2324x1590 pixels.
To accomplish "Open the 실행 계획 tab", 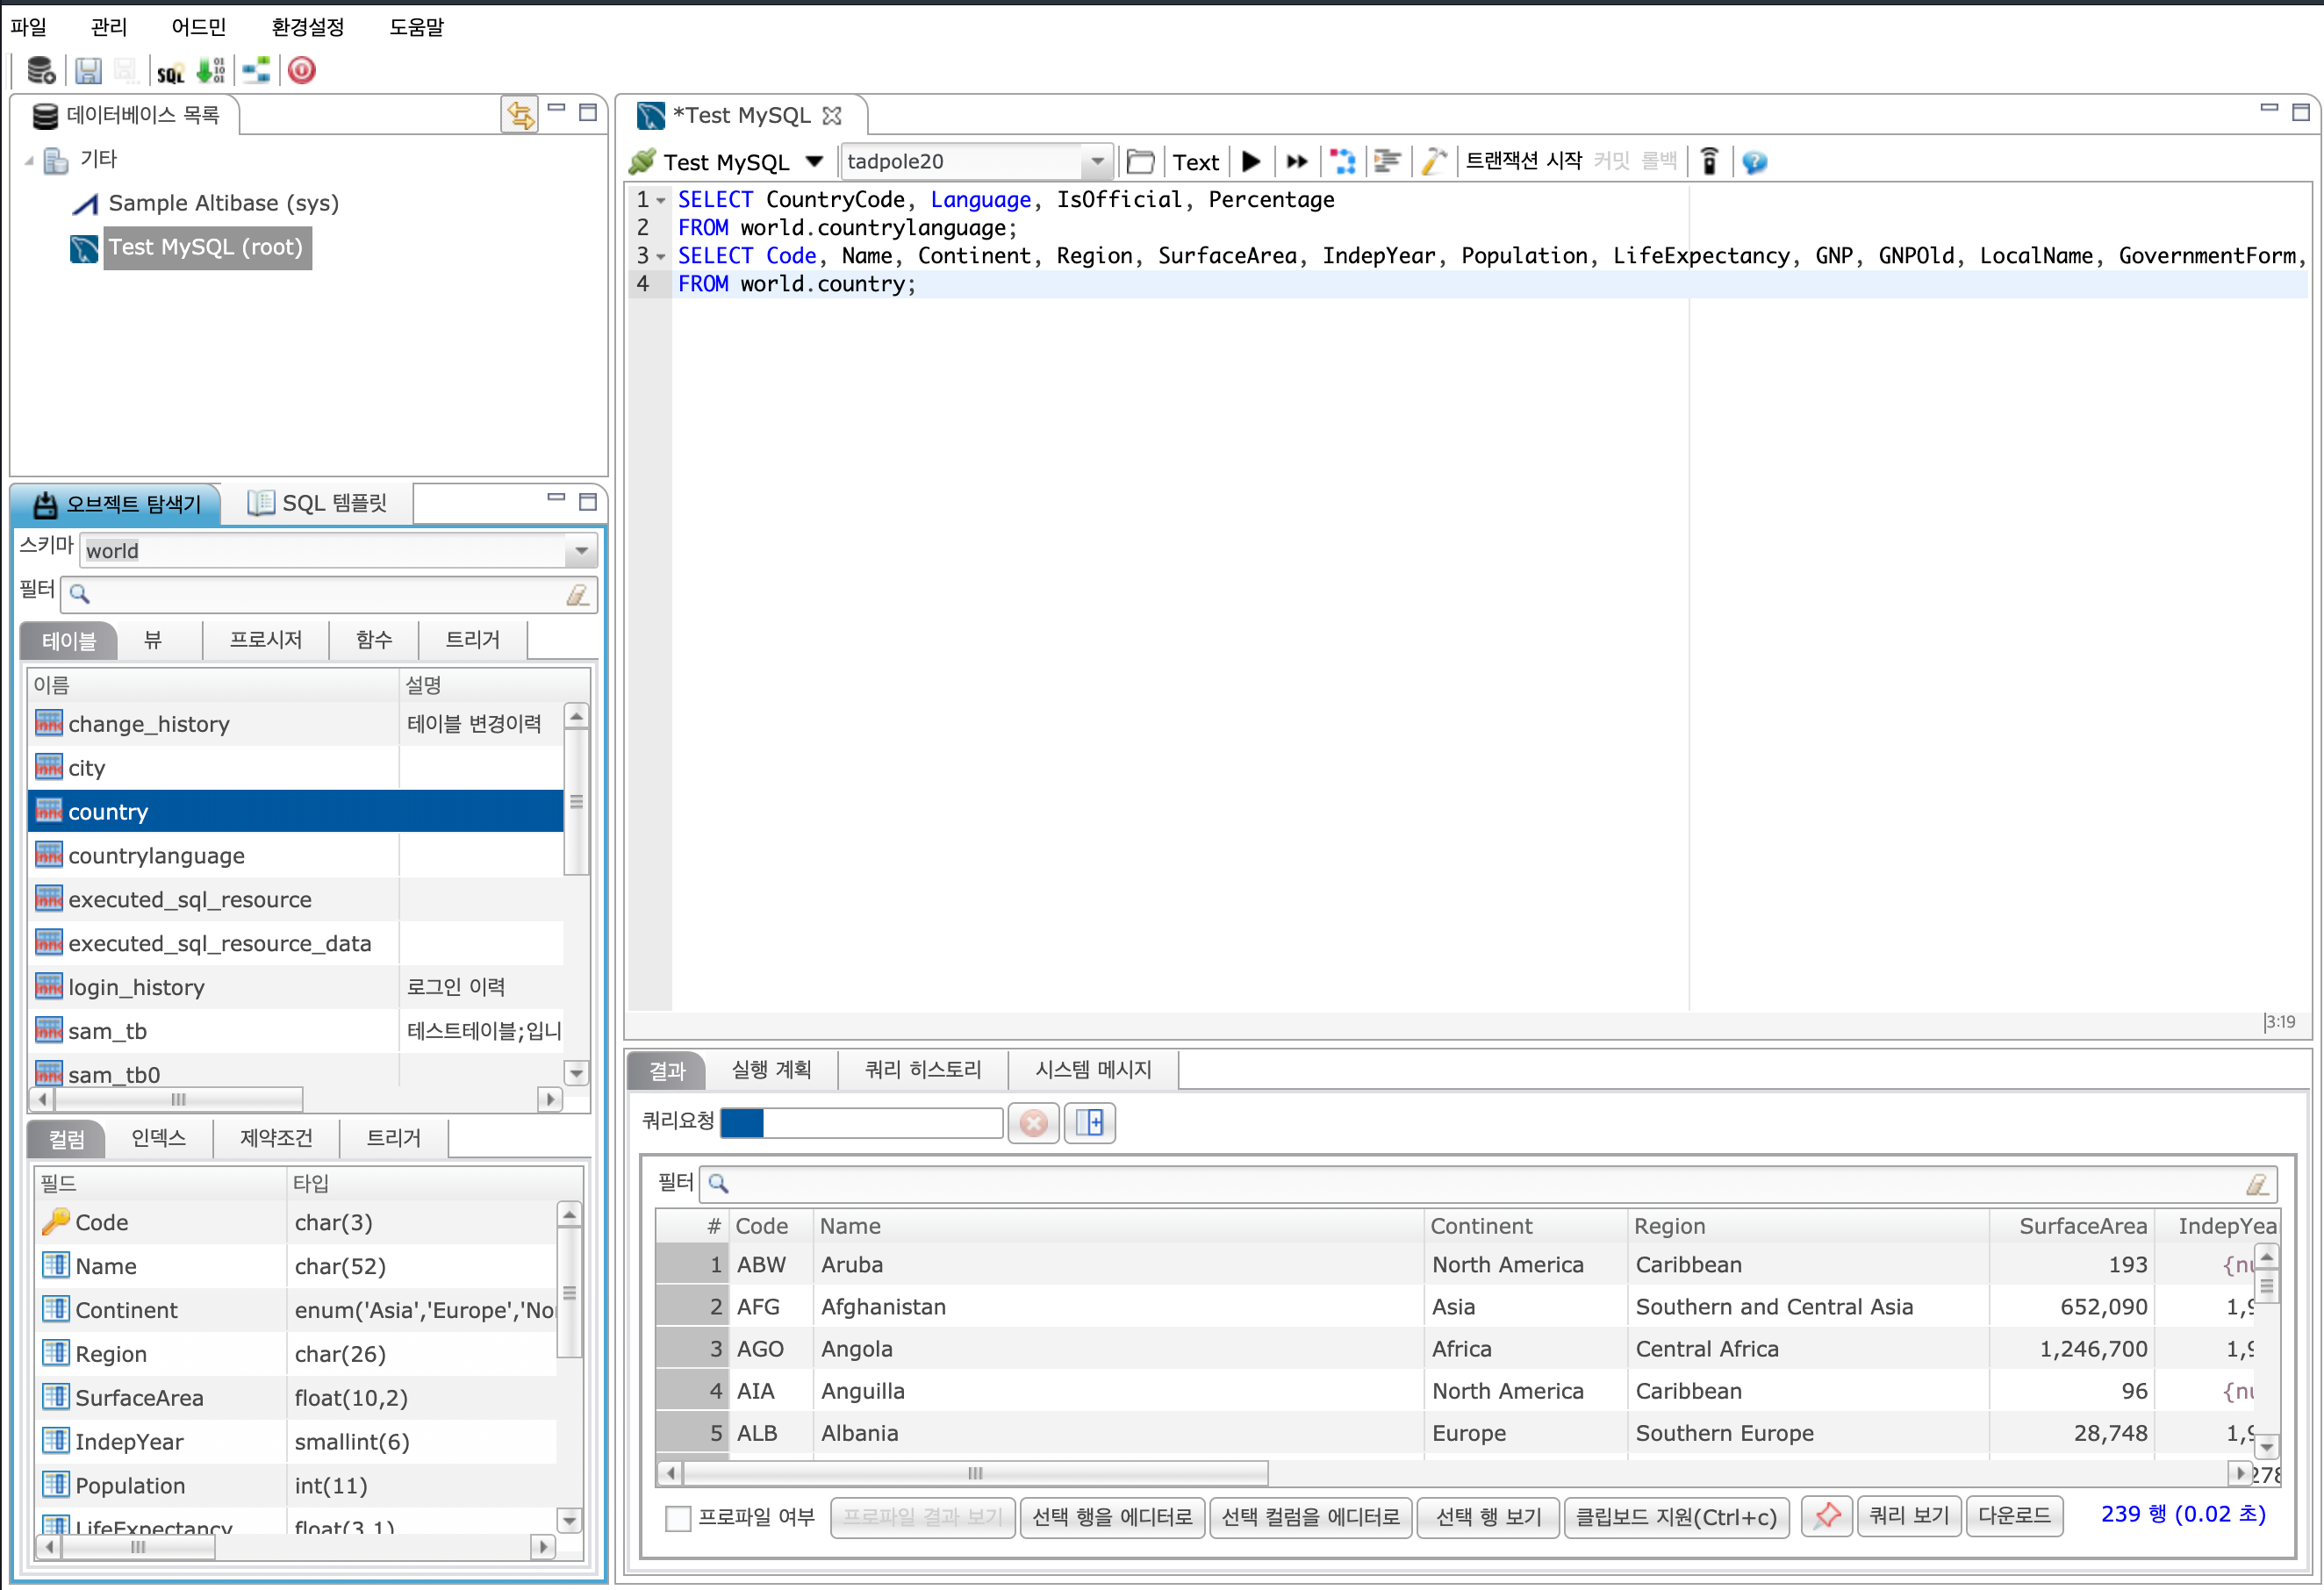I will (x=771, y=1070).
